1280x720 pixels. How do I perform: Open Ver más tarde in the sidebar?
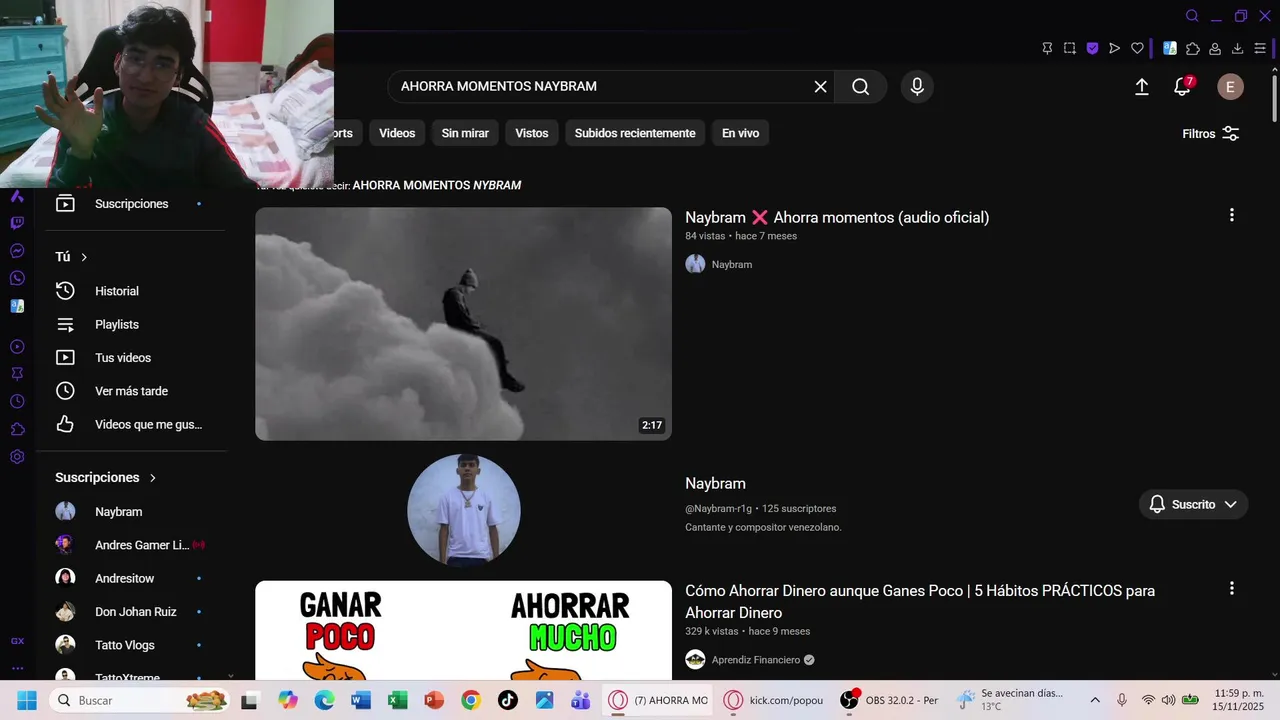tap(131, 391)
